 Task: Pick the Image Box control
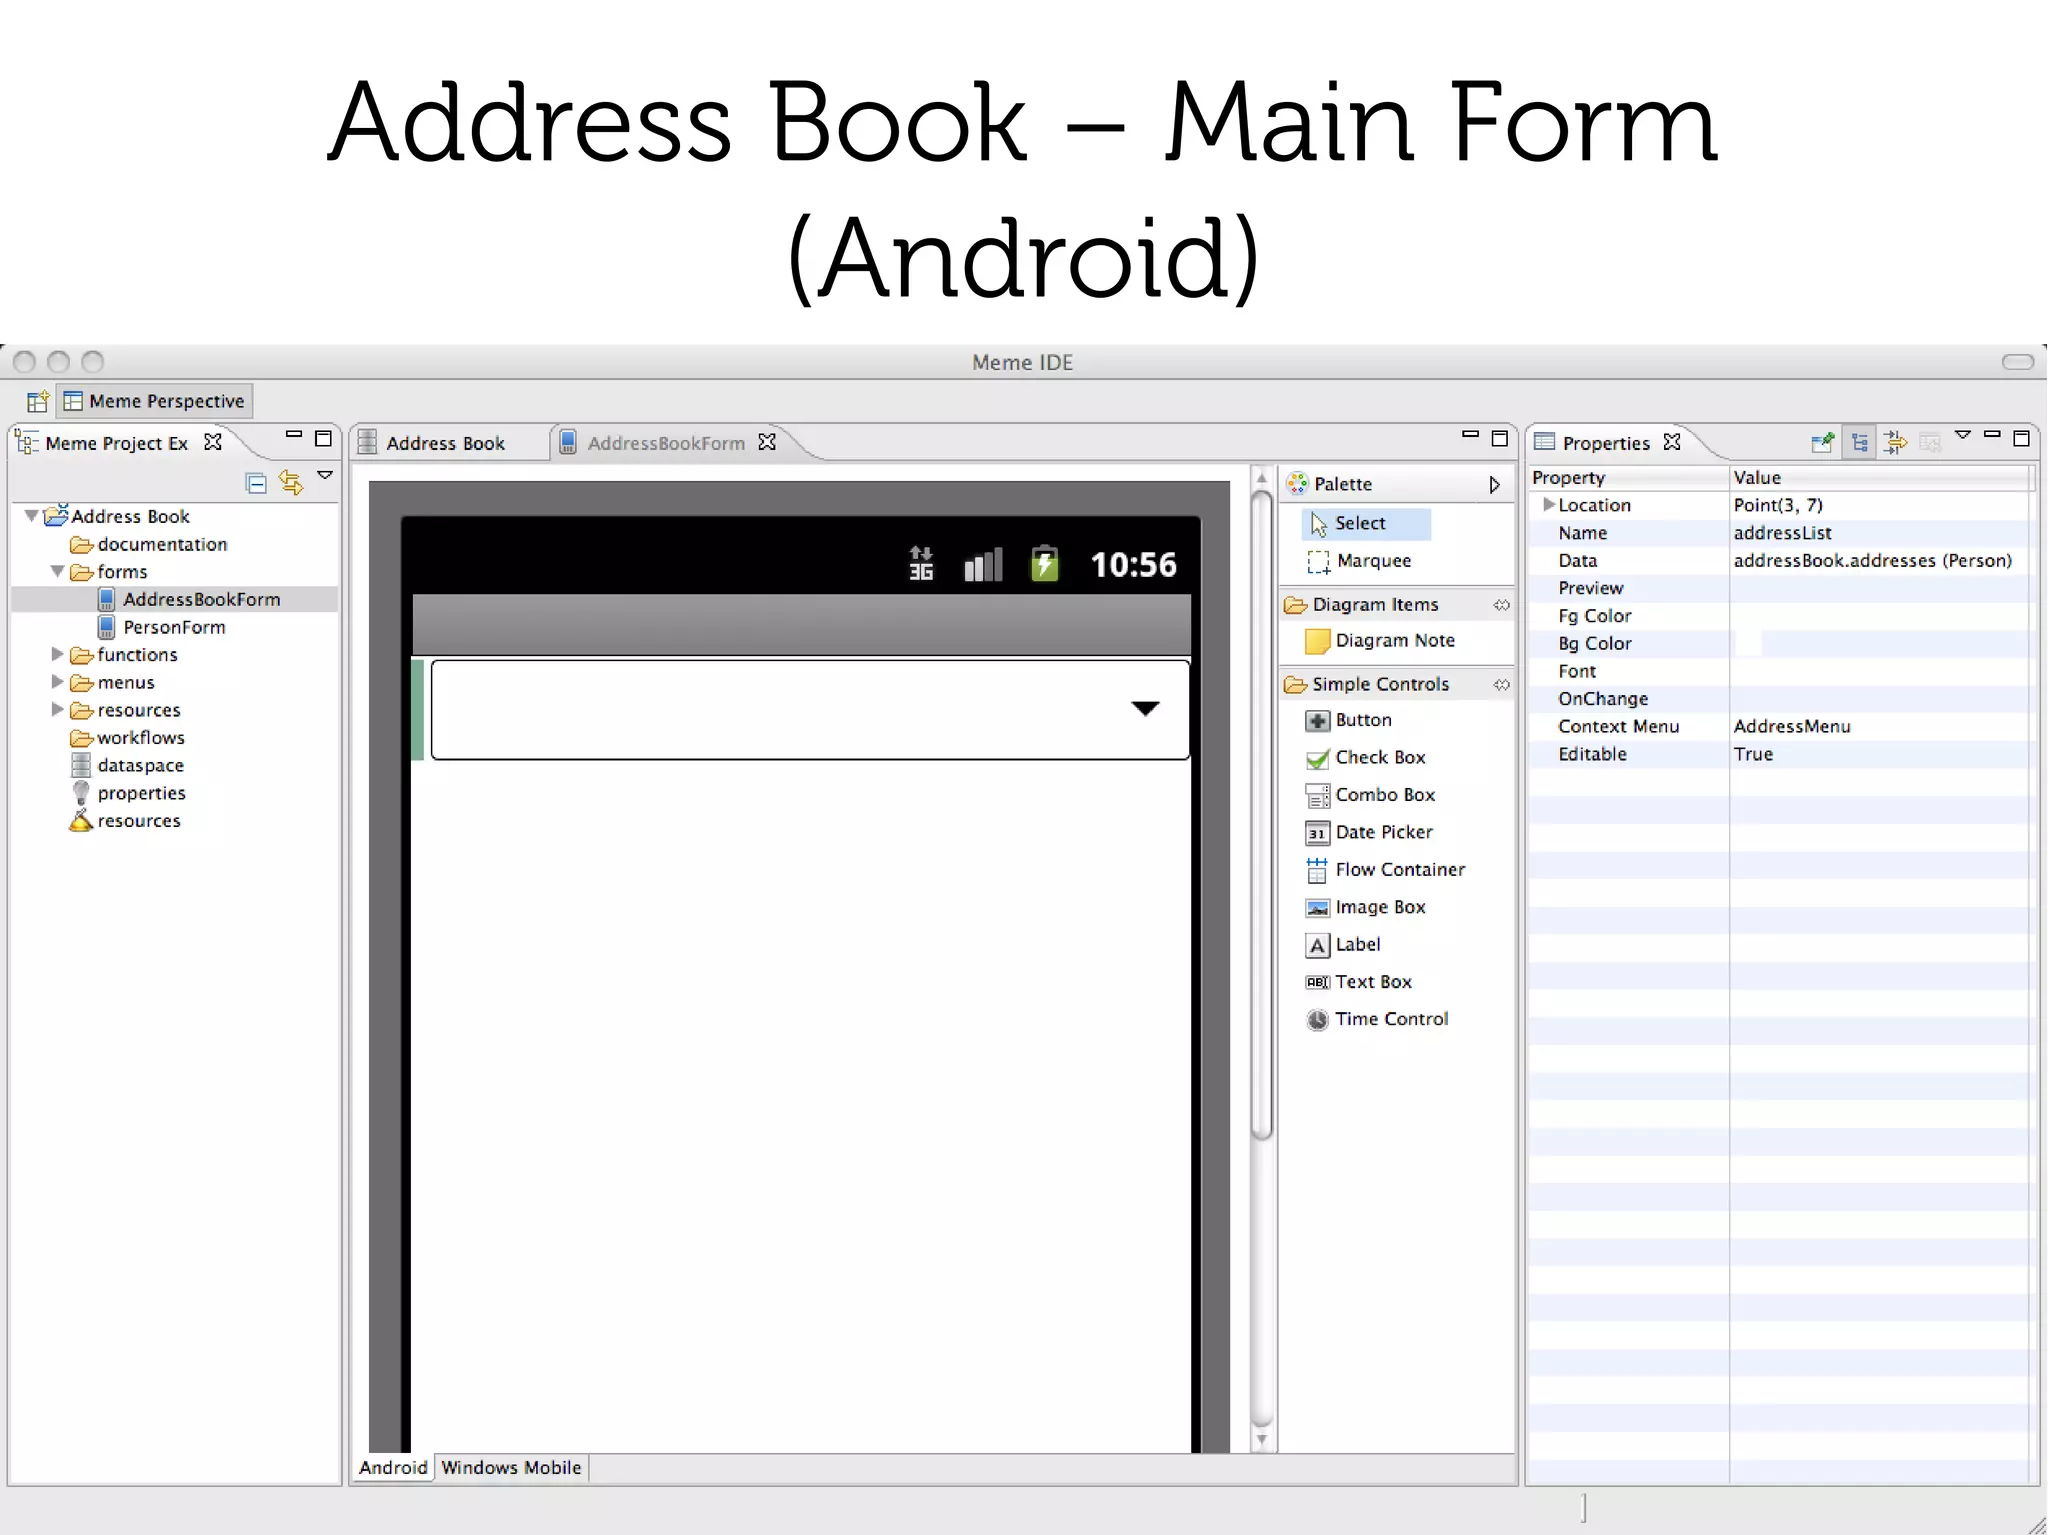[1365, 907]
